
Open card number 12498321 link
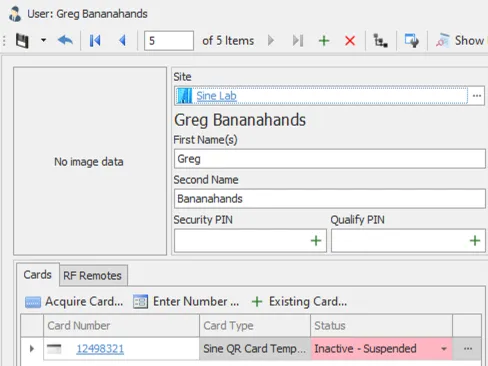(100, 349)
